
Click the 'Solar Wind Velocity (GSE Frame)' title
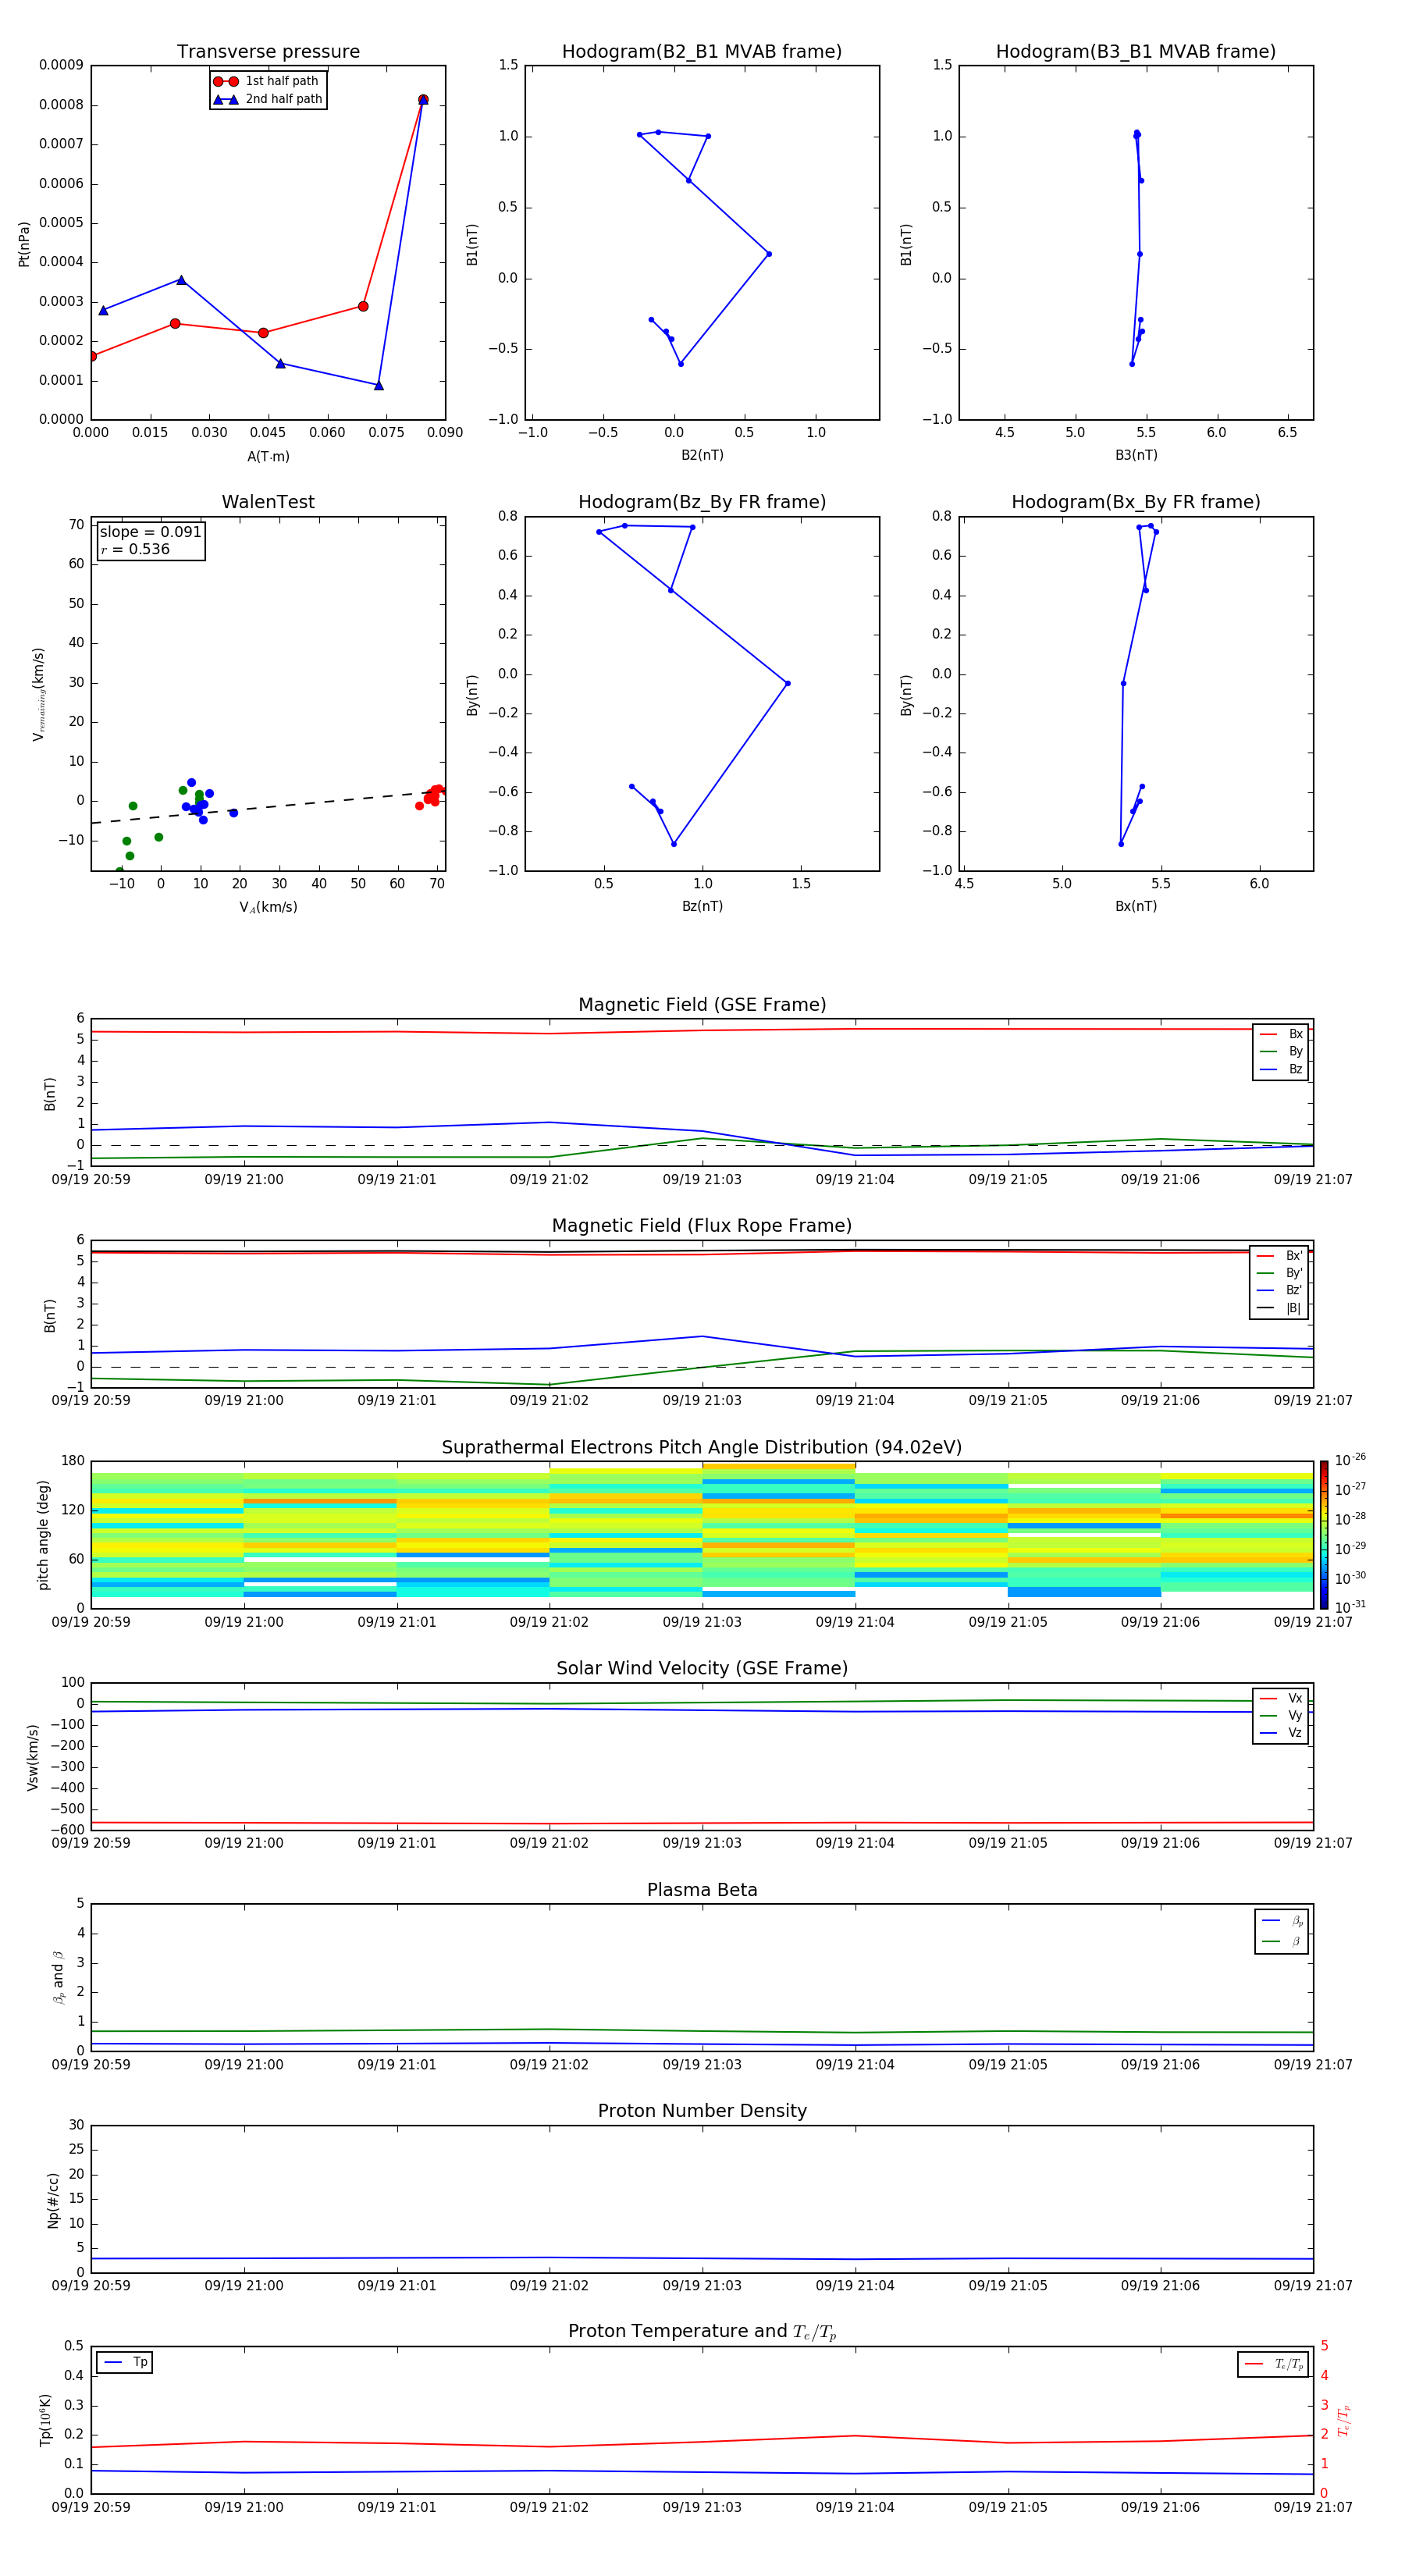[x=702, y=1669]
